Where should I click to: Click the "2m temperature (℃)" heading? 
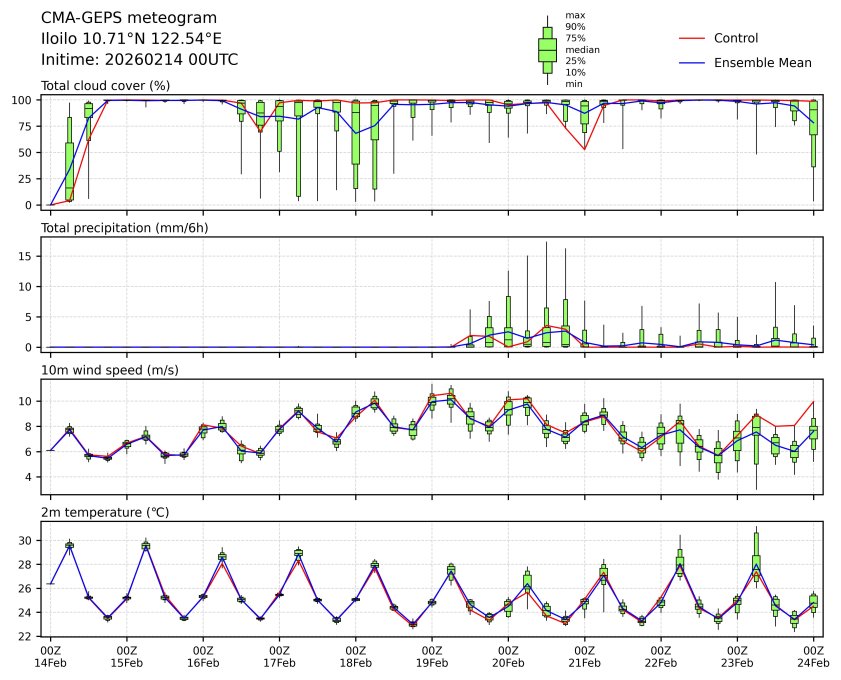105,512
